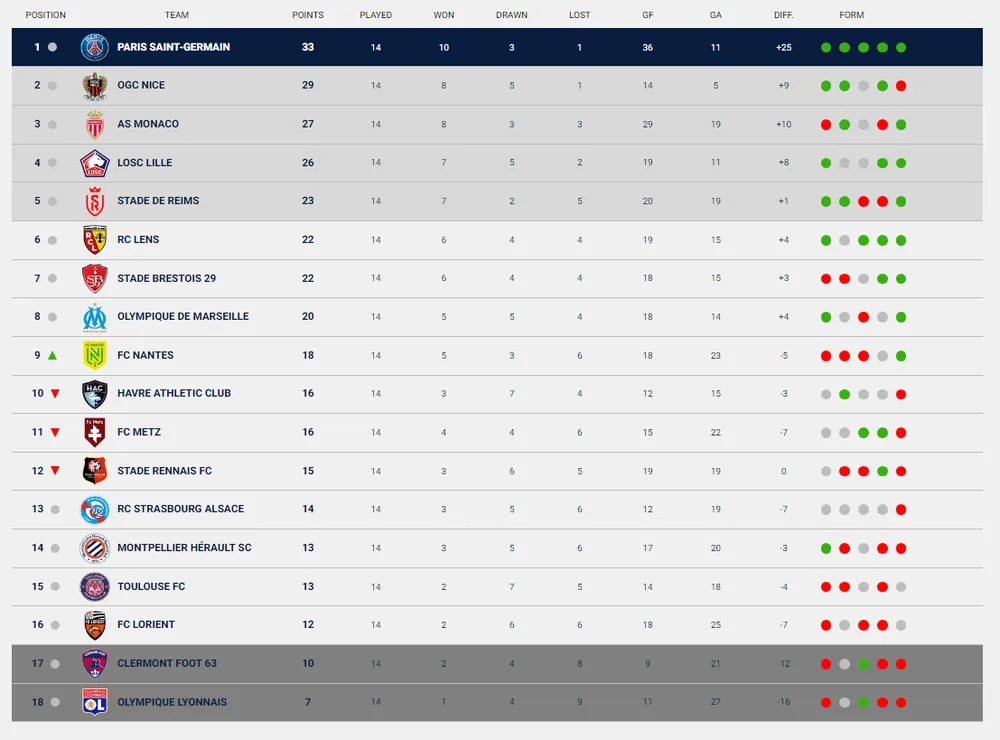Click red down arrow next to FC Metz
This screenshot has width=1000, height=740.
(x=55, y=433)
